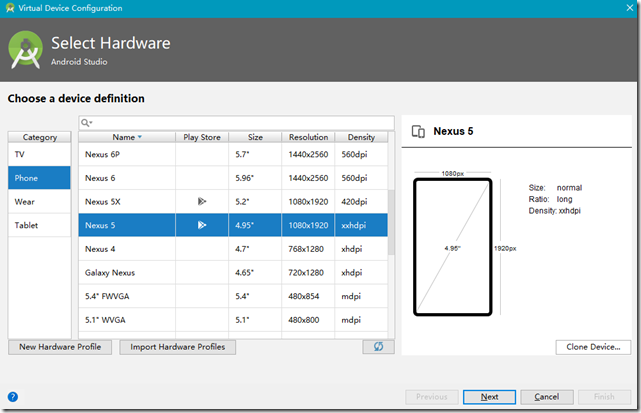Click the Play Store icon in Nexus 5 row
This screenshot has width=641, height=413.
[202, 225]
